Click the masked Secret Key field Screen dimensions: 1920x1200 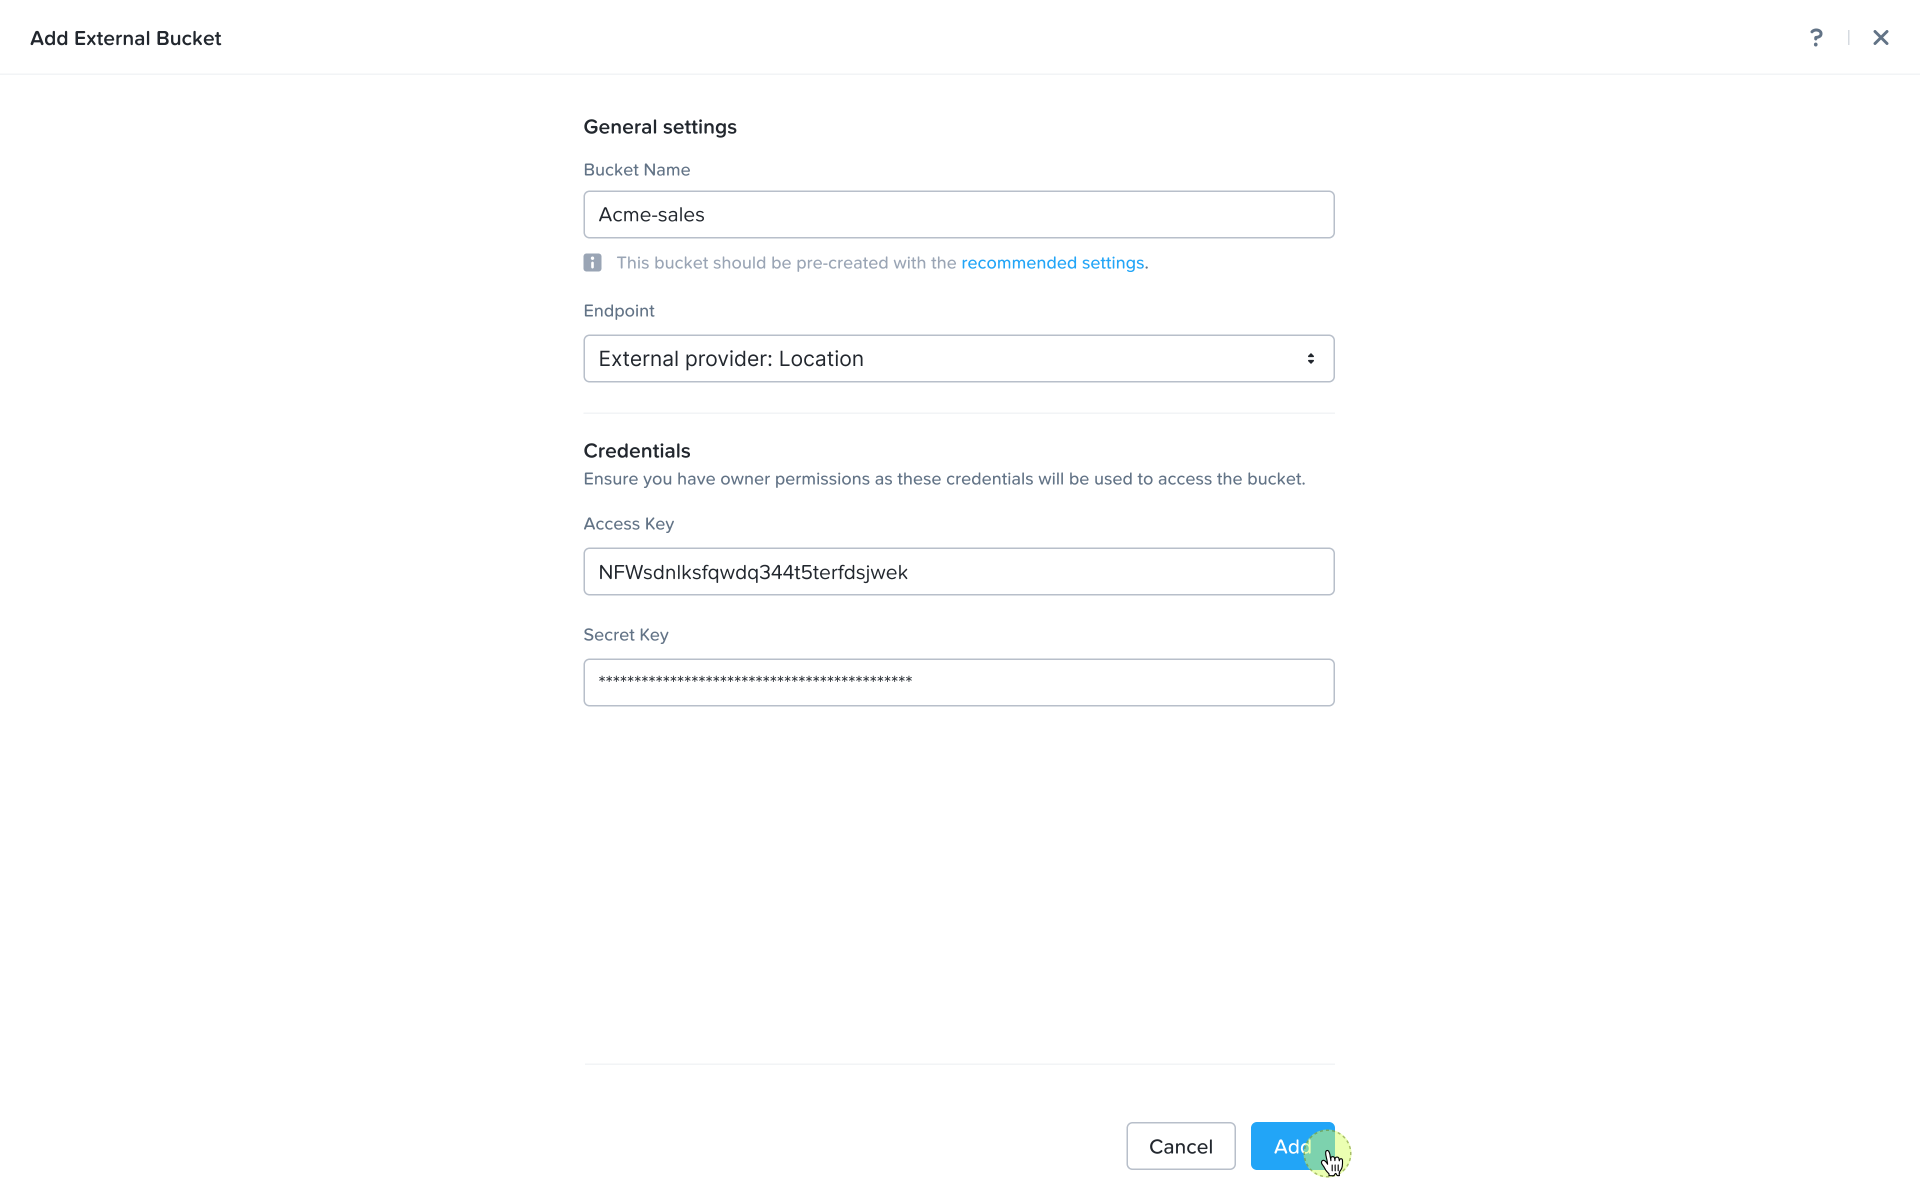pos(959,683)
